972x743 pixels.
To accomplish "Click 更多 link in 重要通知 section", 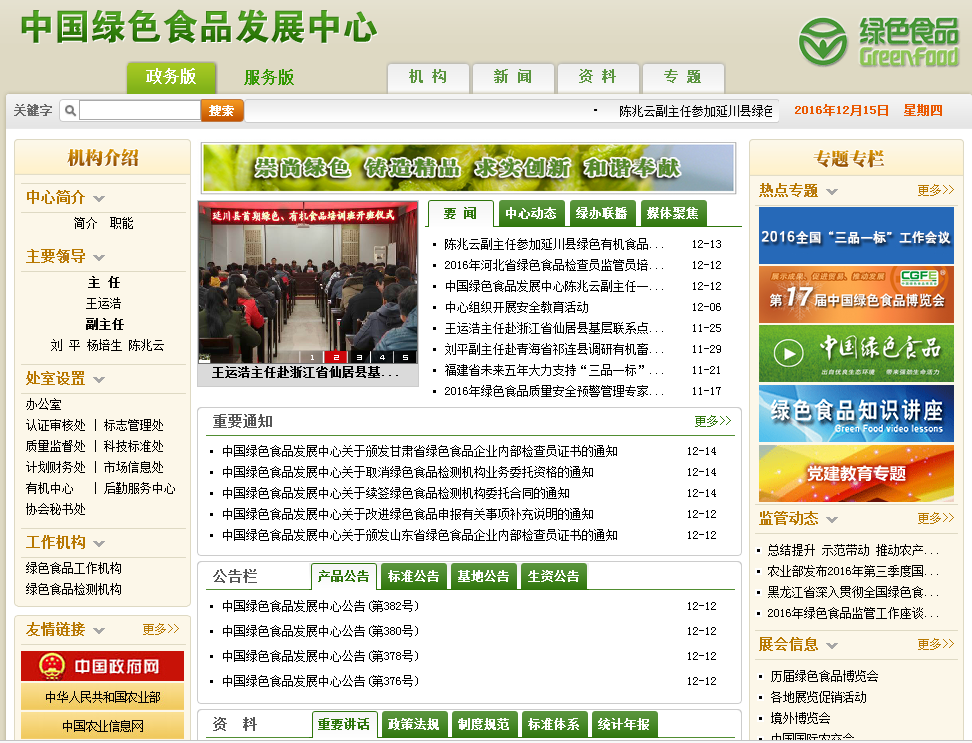I will coord(712,421).
